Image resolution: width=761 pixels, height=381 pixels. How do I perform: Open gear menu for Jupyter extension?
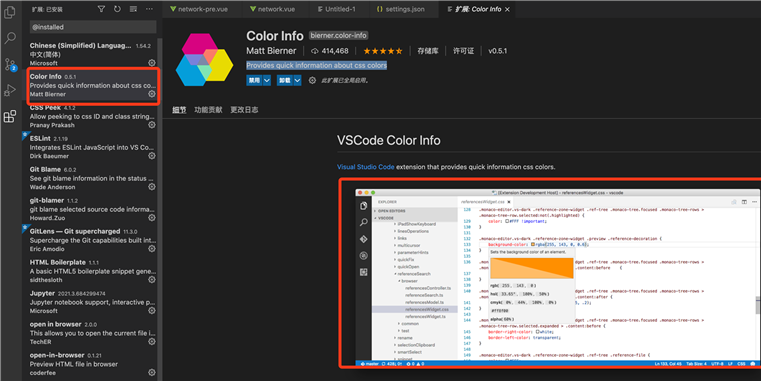[151, 311]
